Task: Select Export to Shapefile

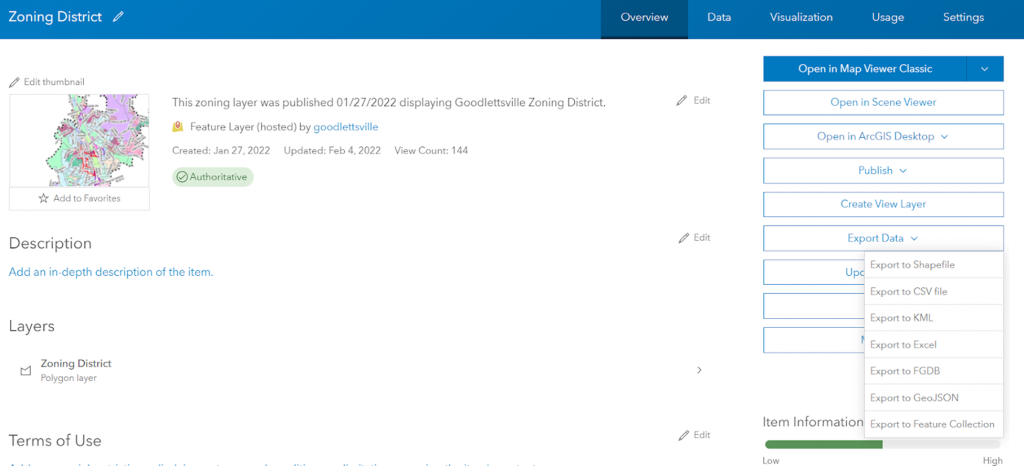Action: click(912, 265)
